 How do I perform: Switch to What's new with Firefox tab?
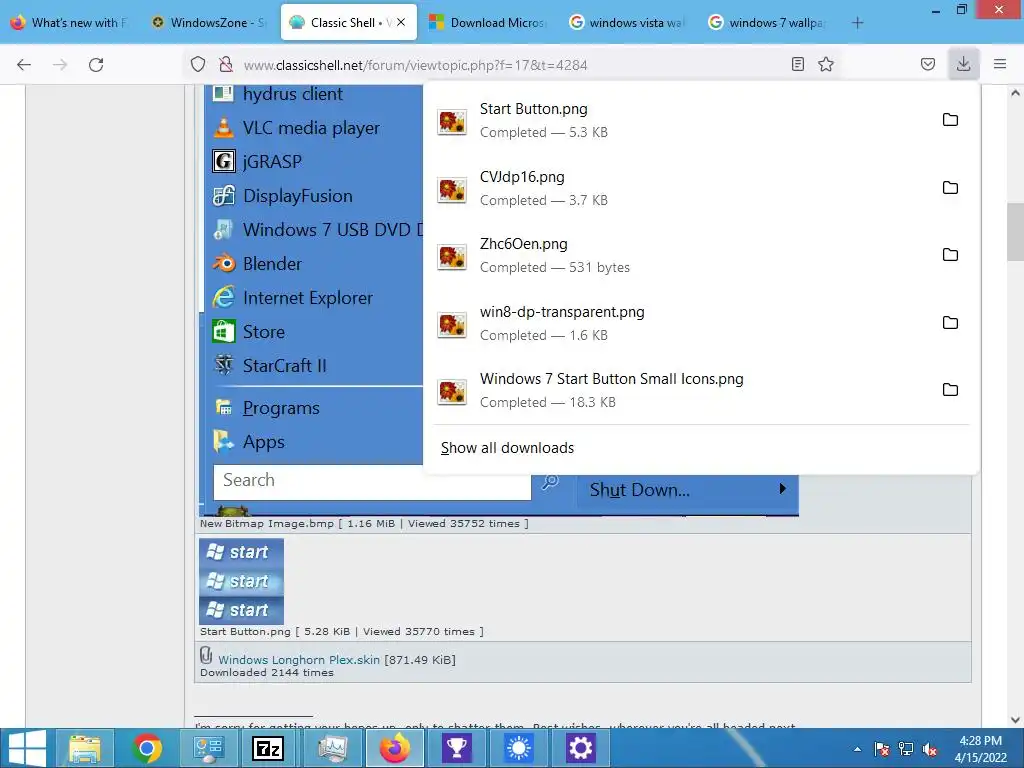pyautogui.click(x=71, y=23)
